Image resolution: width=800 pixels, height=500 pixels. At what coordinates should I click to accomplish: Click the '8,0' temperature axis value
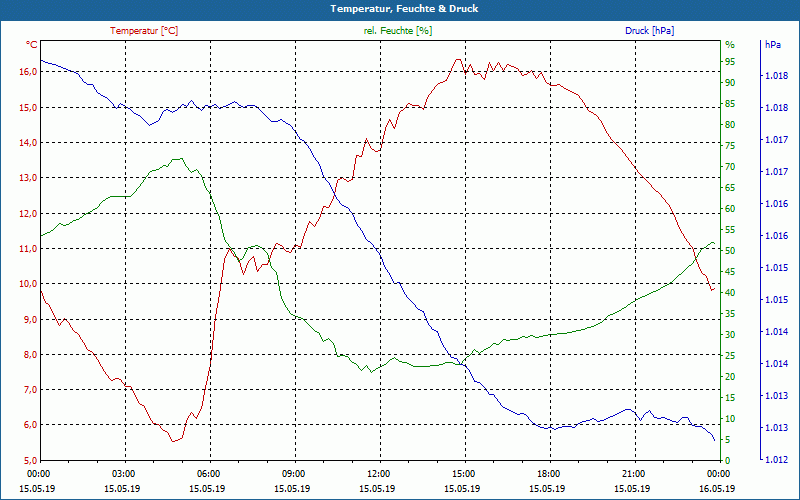(x=30, y=355)
